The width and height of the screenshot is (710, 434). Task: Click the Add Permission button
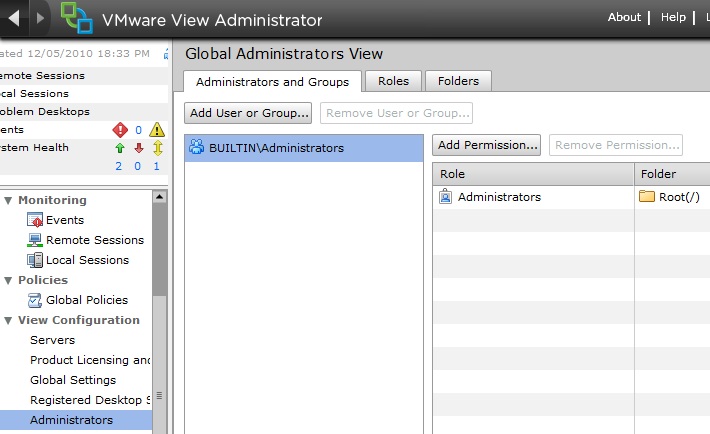(x=487, y=145)
